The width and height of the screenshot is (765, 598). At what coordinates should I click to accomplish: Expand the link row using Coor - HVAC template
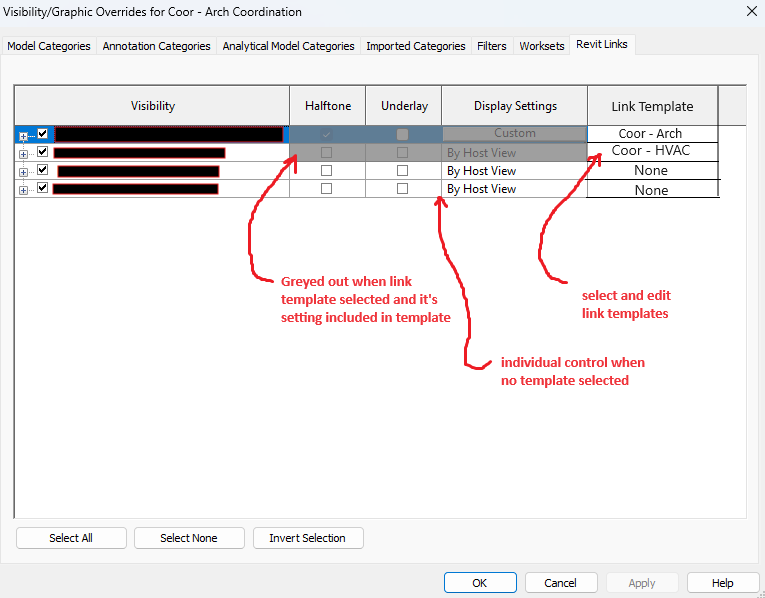click(23, 154)
